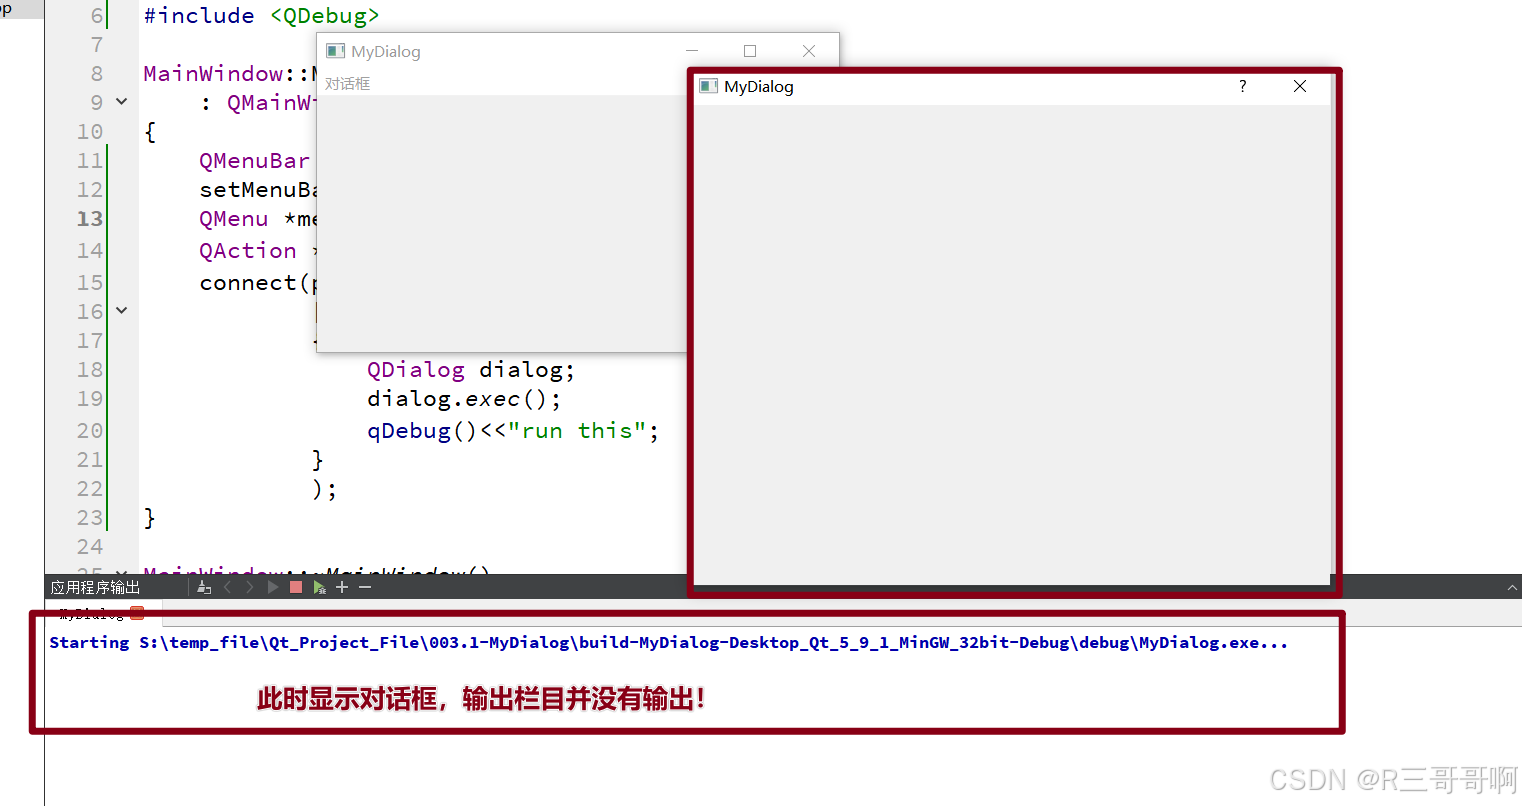Click the QMenu keyword on line 13
The width and height of the screenshot is (1522, 806).
click(x=234, y=219)
